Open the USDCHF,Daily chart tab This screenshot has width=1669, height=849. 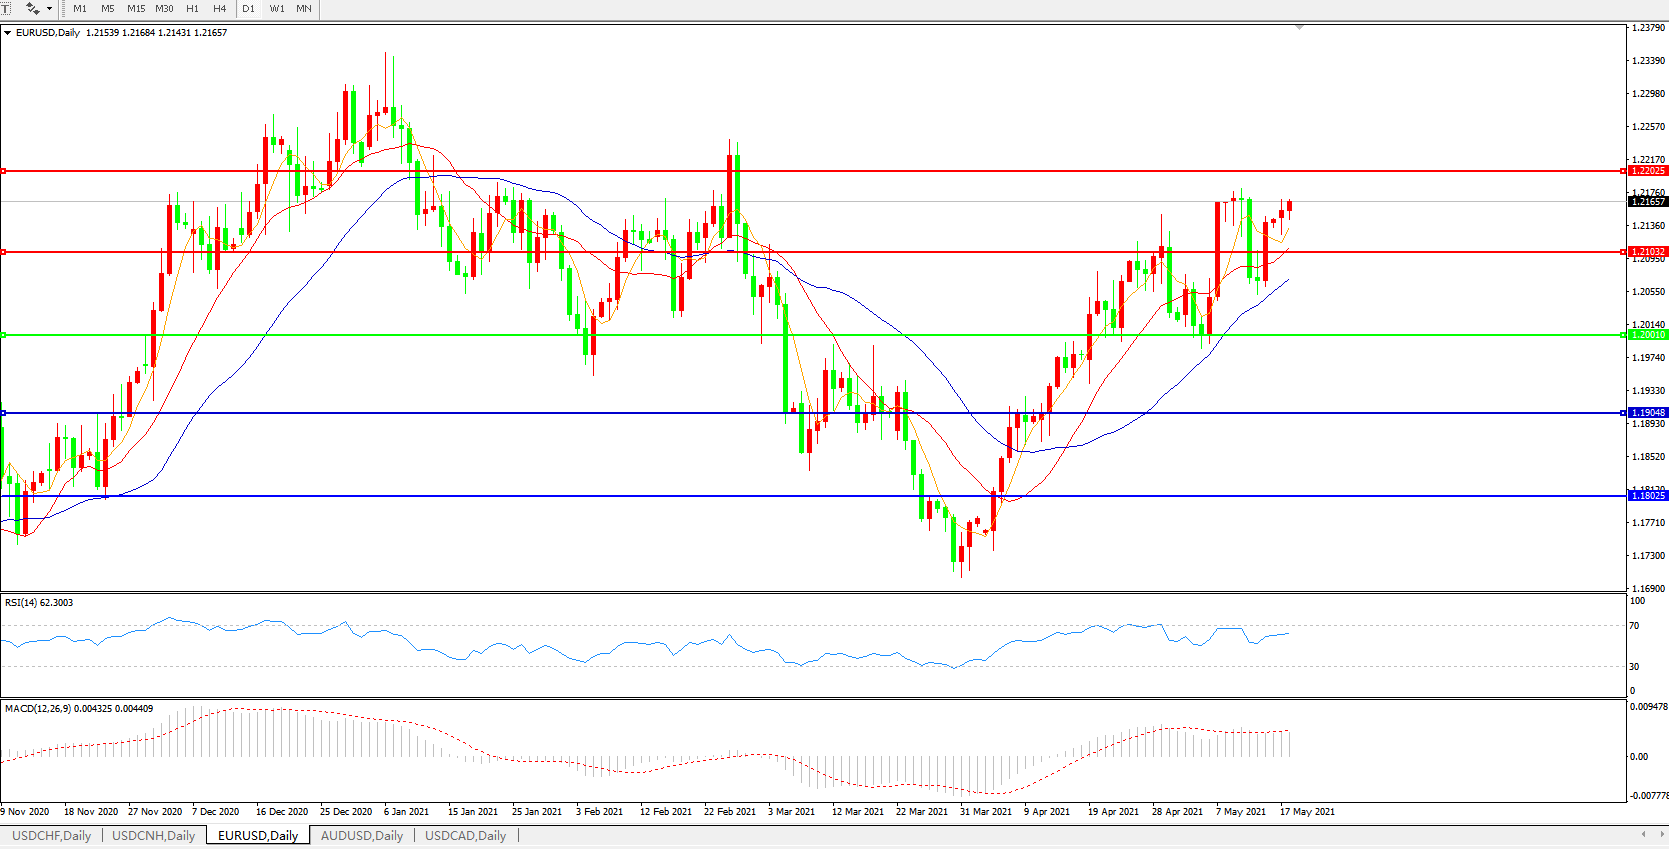[51, 836]
